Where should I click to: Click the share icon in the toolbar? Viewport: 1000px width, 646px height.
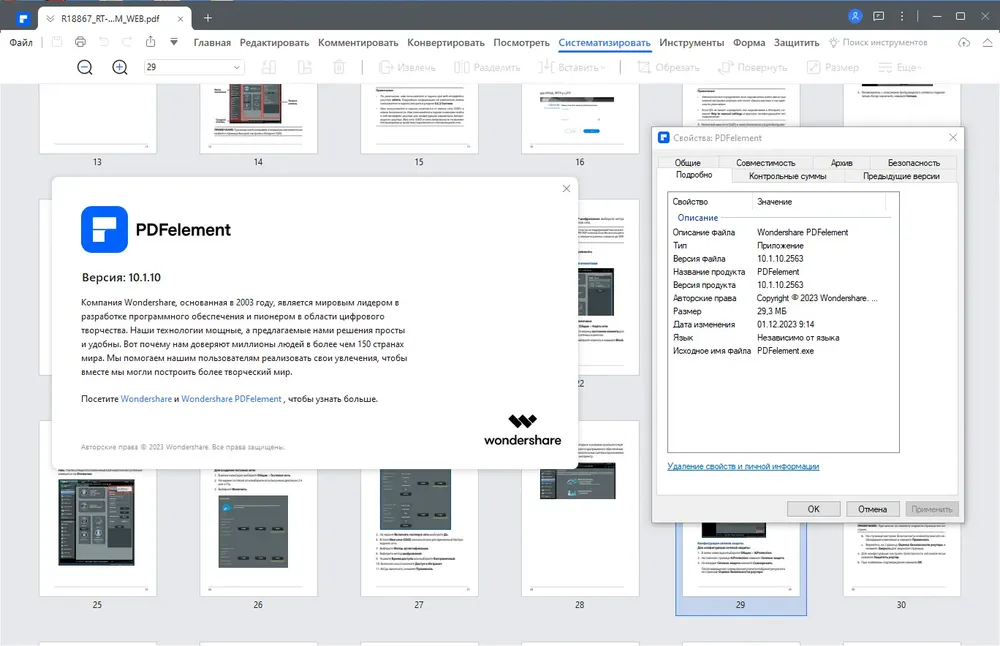click(151, 42)
